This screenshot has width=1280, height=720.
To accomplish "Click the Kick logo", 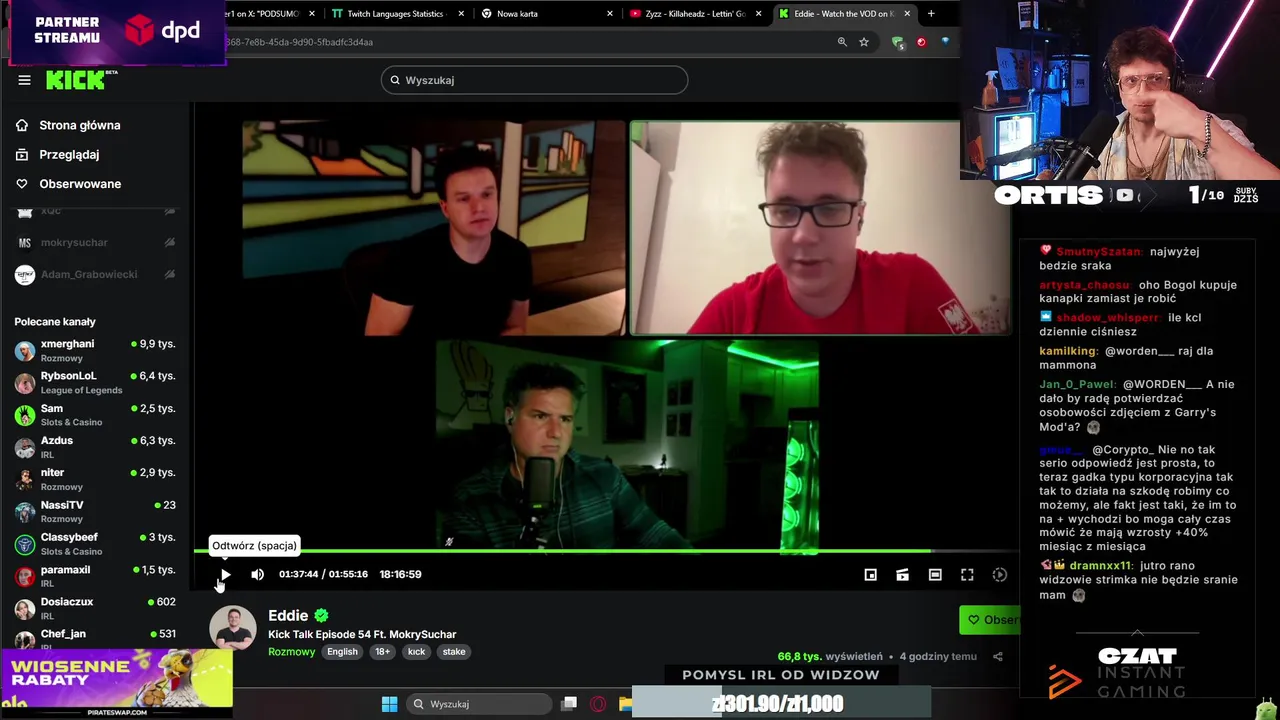I will click(x=81, y=80).
